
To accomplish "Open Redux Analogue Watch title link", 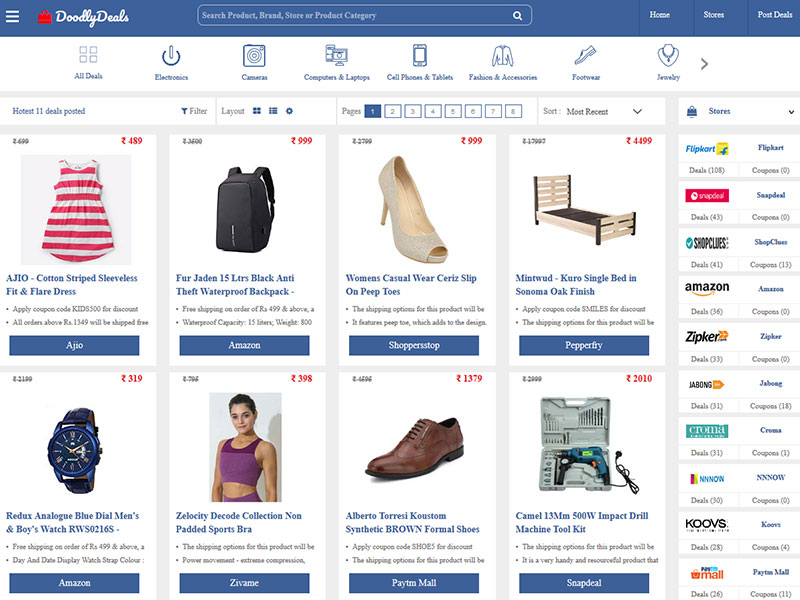I will point(72,522).
